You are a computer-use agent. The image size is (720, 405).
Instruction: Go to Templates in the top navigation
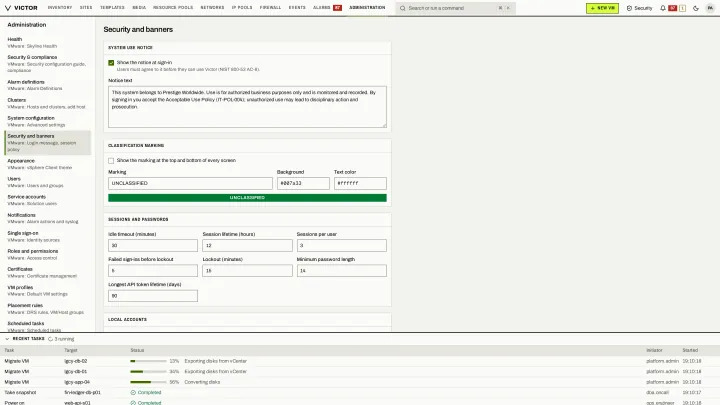[112, 8]
